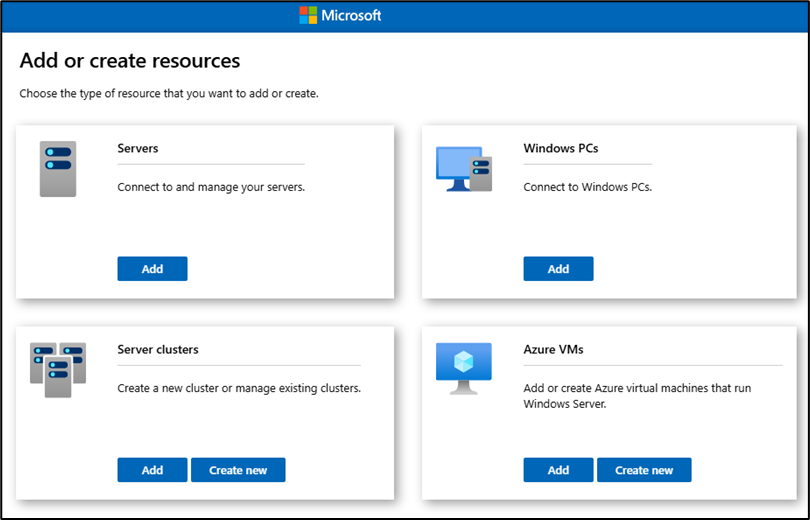Click the Server clusters triple-server icon
Viewport: 810px width, 520px height.
click(x=57, y=370)
